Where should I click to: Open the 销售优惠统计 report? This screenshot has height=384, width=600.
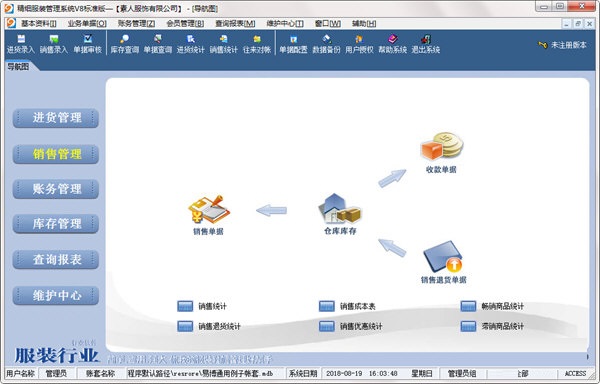click(x=327, y=326)
